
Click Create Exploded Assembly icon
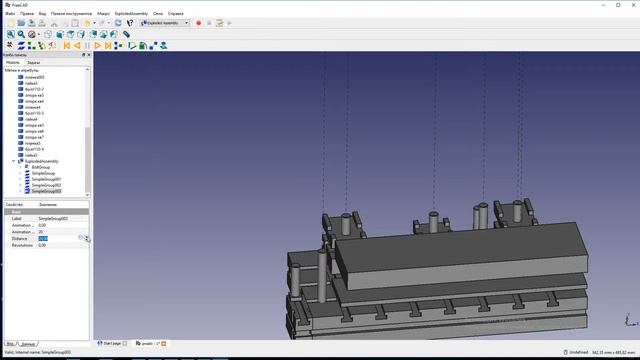(10, 46)
